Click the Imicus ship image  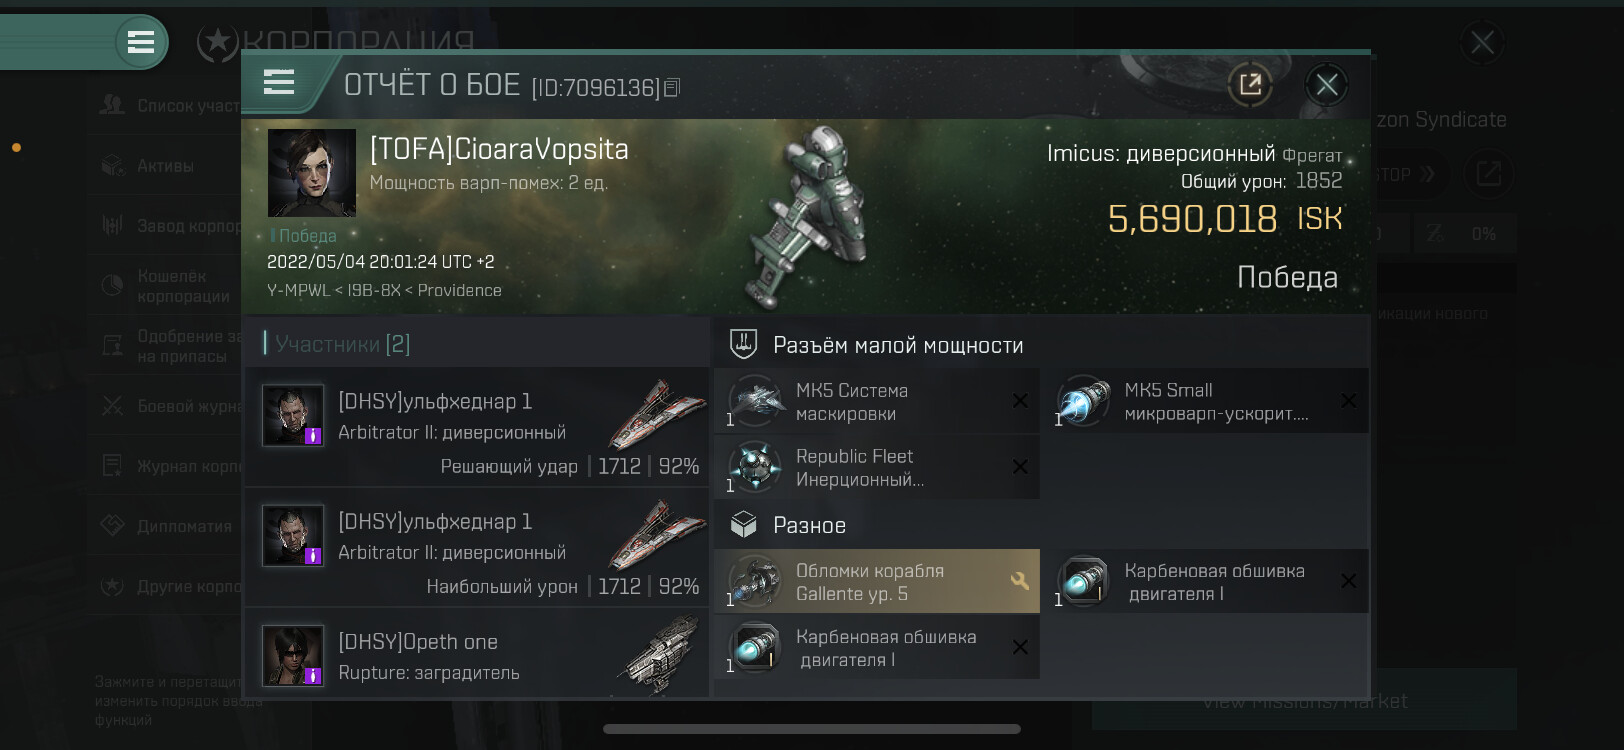(x=812, y=217)
